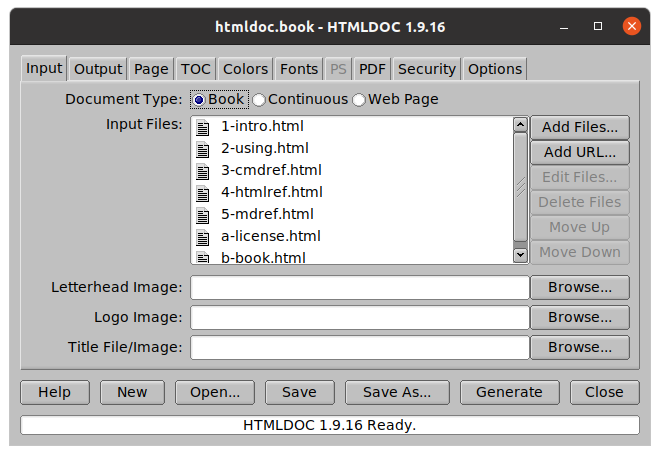The width and height of the screenshot is (660, 455).
Task: Open the Fonts tab
Action: coord(299,69)
